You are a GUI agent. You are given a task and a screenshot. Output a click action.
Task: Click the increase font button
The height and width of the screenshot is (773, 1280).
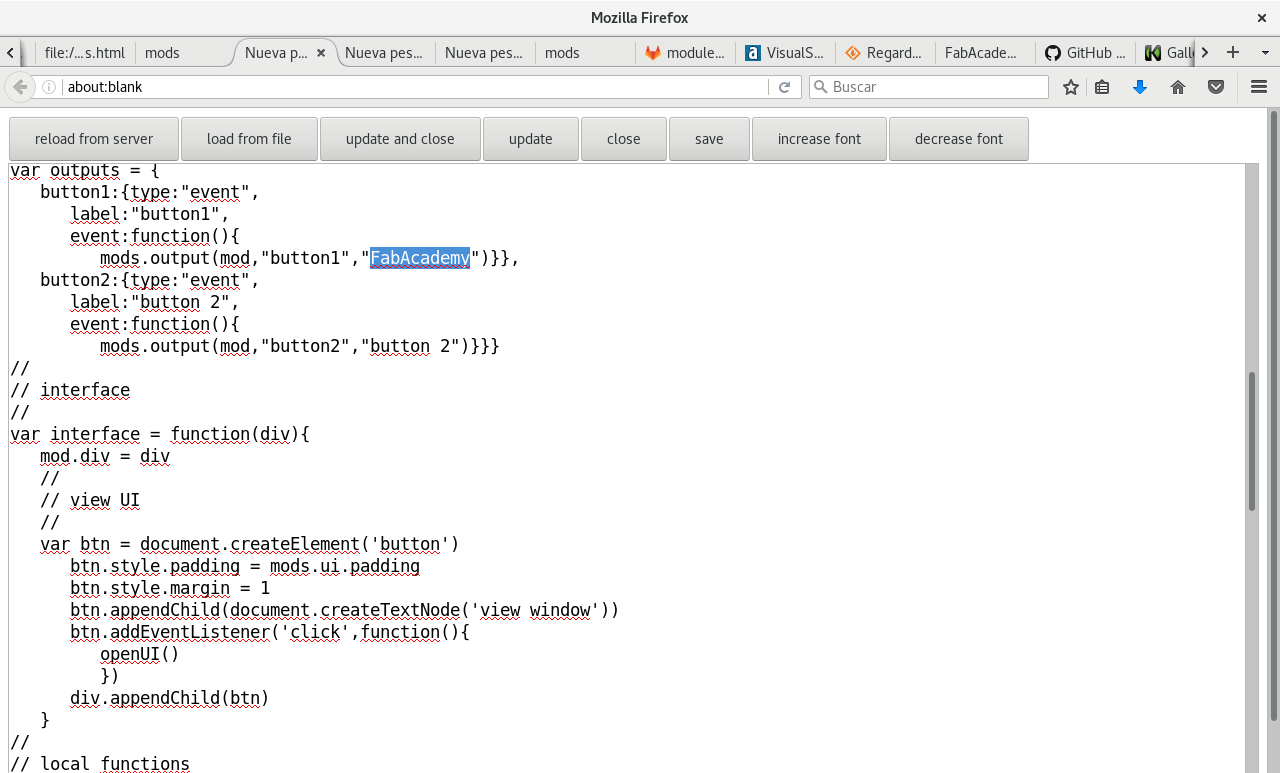819,139
